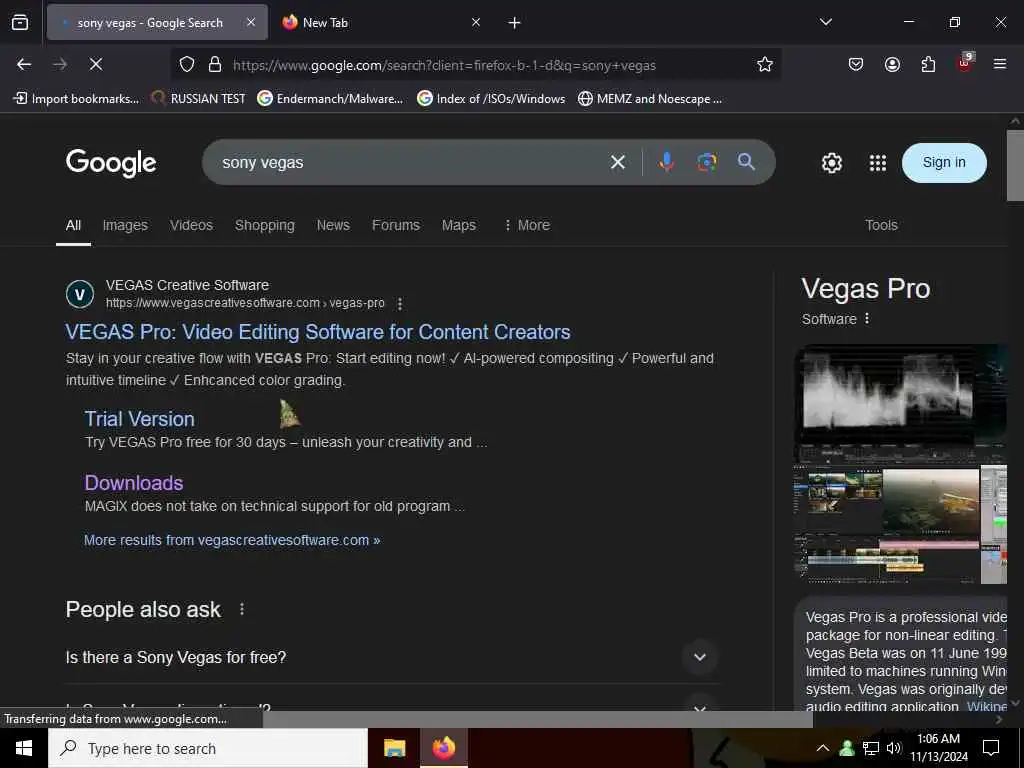
Task: Bookmark this page with star icon
Action: [765, 64]
